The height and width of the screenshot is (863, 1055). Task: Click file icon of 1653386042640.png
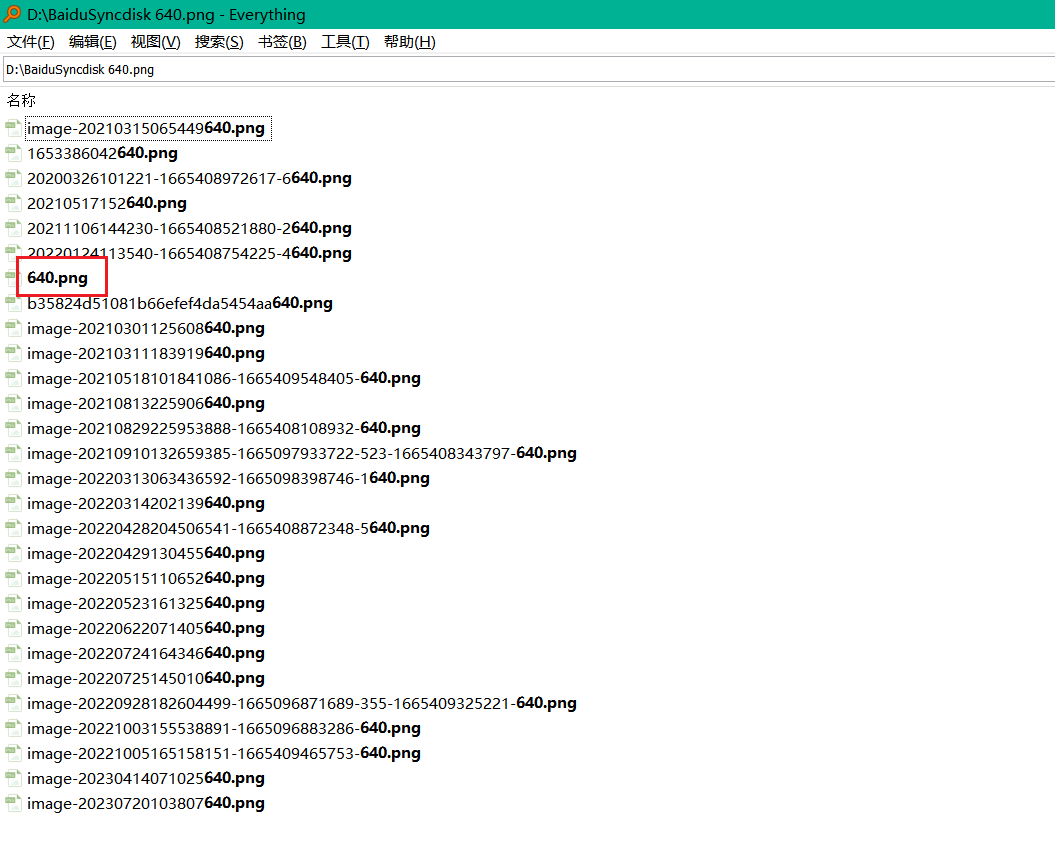(13, 153)
